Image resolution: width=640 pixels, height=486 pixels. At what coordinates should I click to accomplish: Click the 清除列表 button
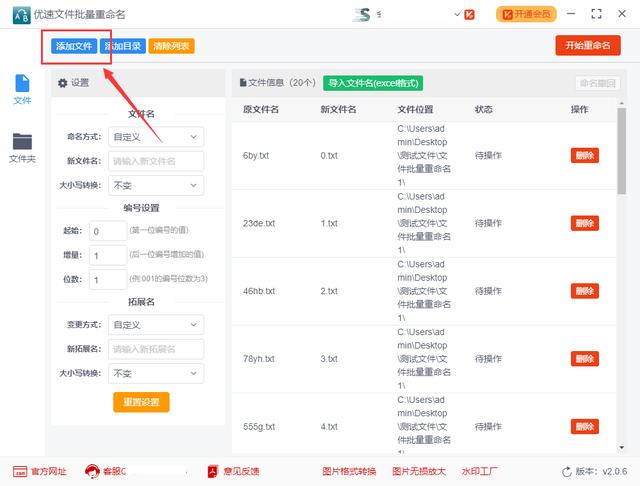click(171, 46)
